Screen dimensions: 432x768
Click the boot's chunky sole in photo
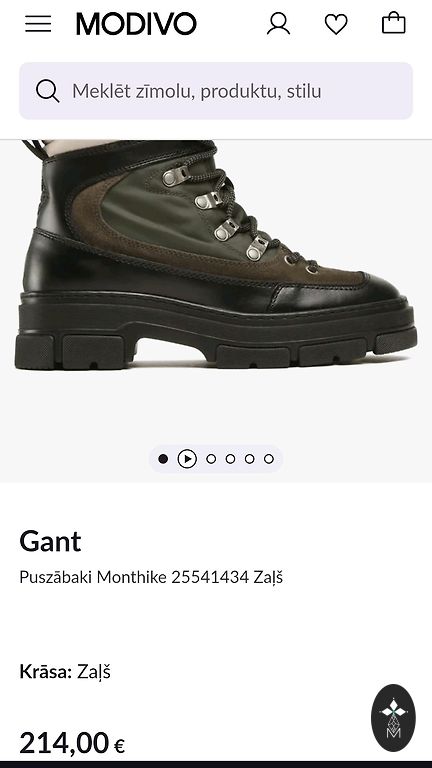point(216,333)
